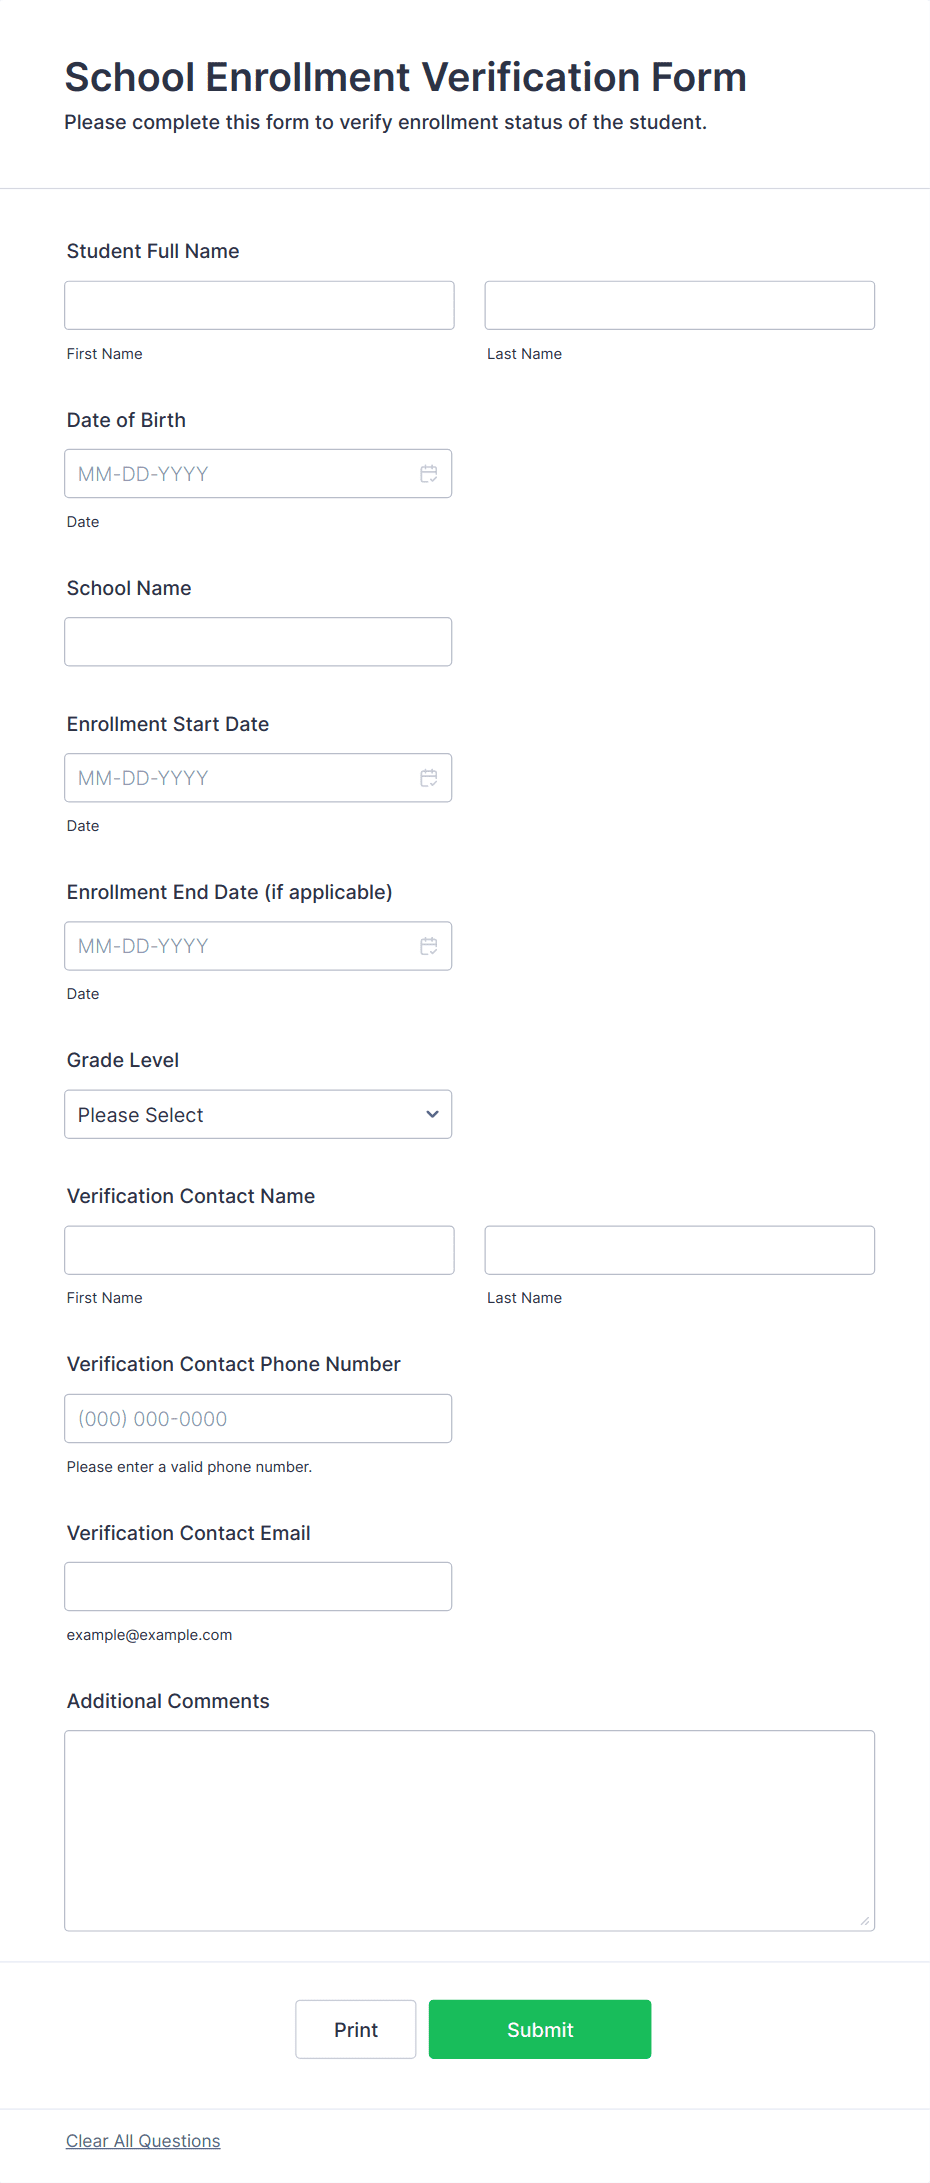
Task: Click the Student First Name field
Action: pyautogui.click(x=258, y=305)
